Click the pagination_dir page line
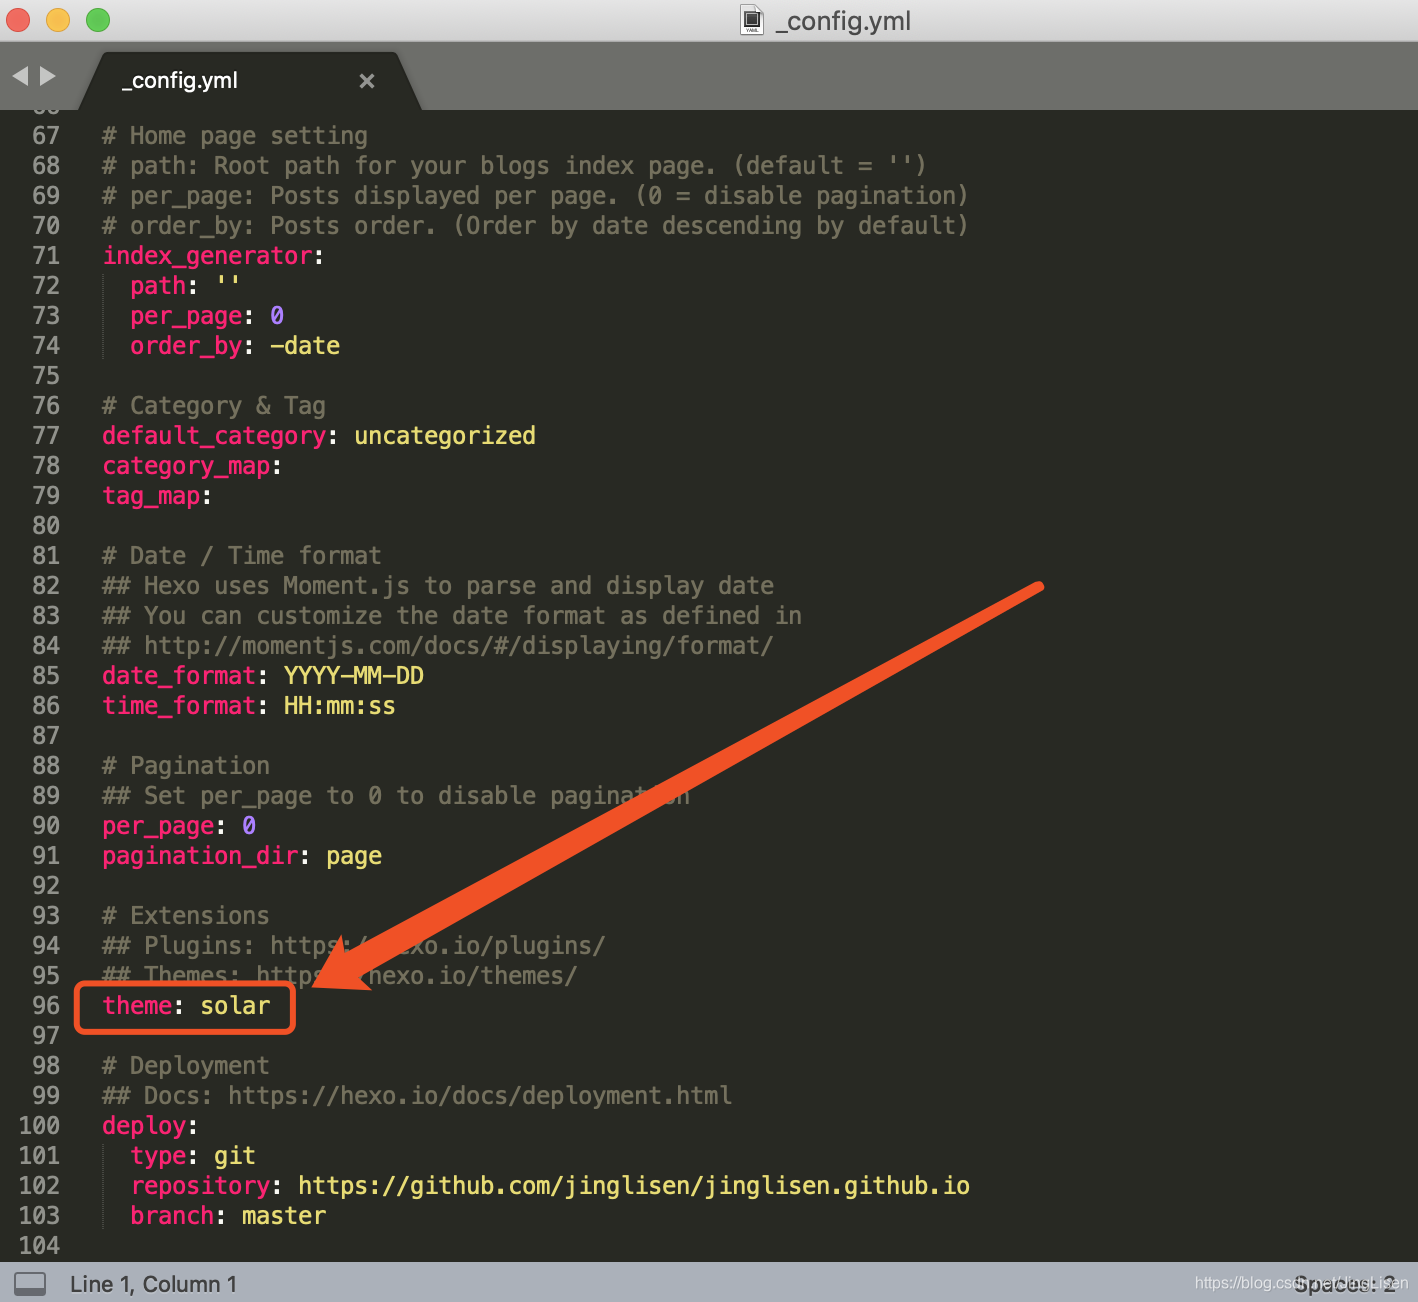Image resolution: width=1418 pixels, height=1302 pixels. click(242, 856)
